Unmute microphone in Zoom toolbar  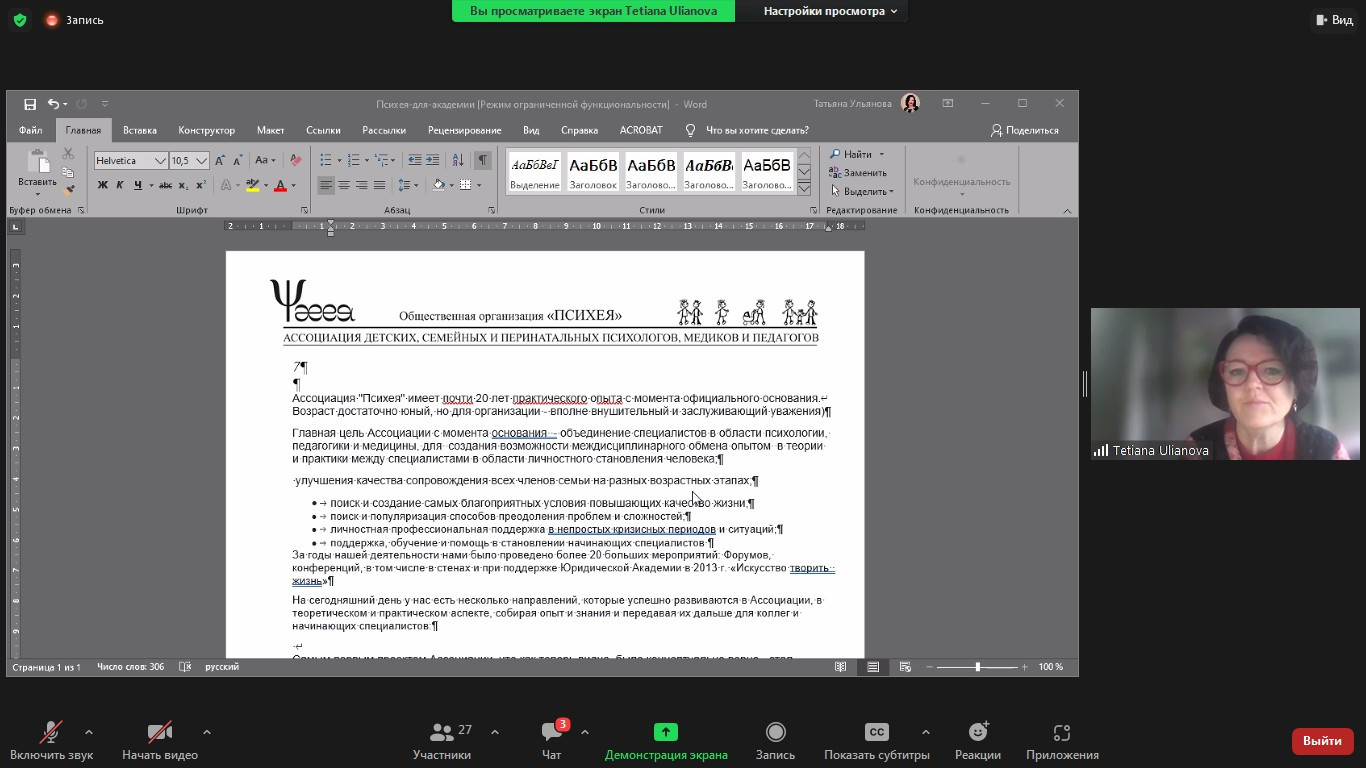pyautogui.click(x=51, y=739)
